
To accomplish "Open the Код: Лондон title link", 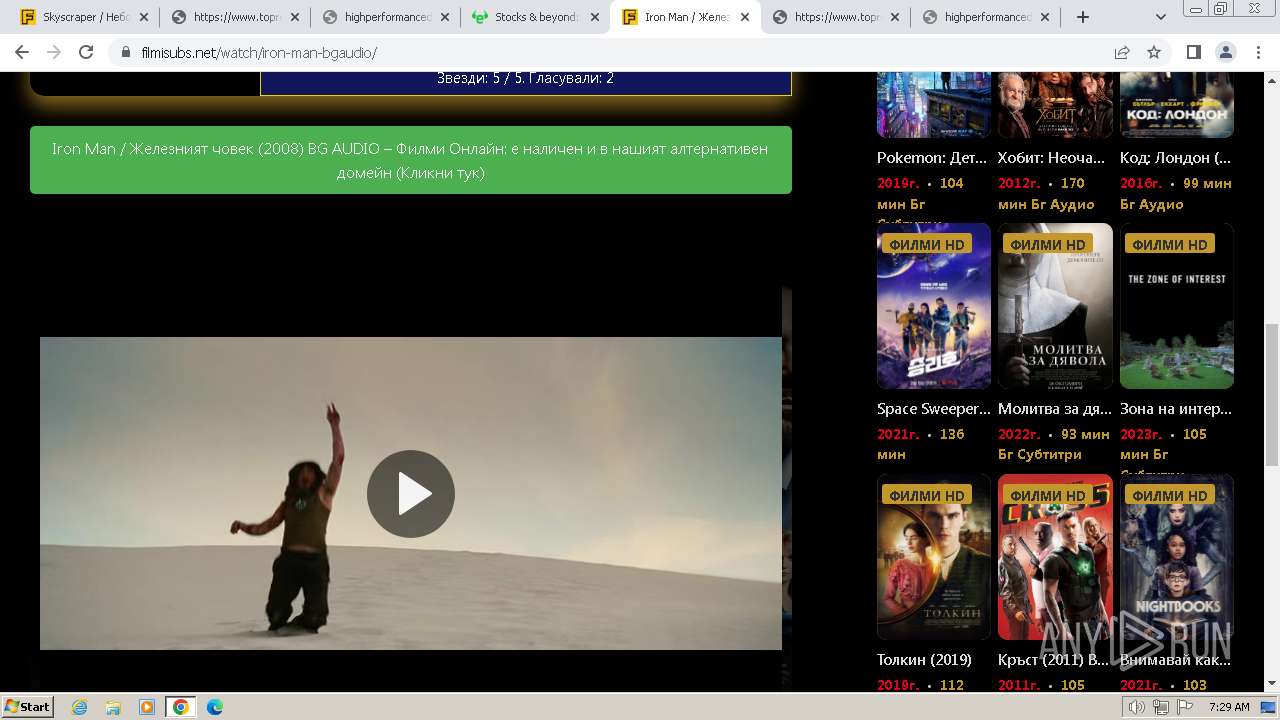I will coord(1175,158).
